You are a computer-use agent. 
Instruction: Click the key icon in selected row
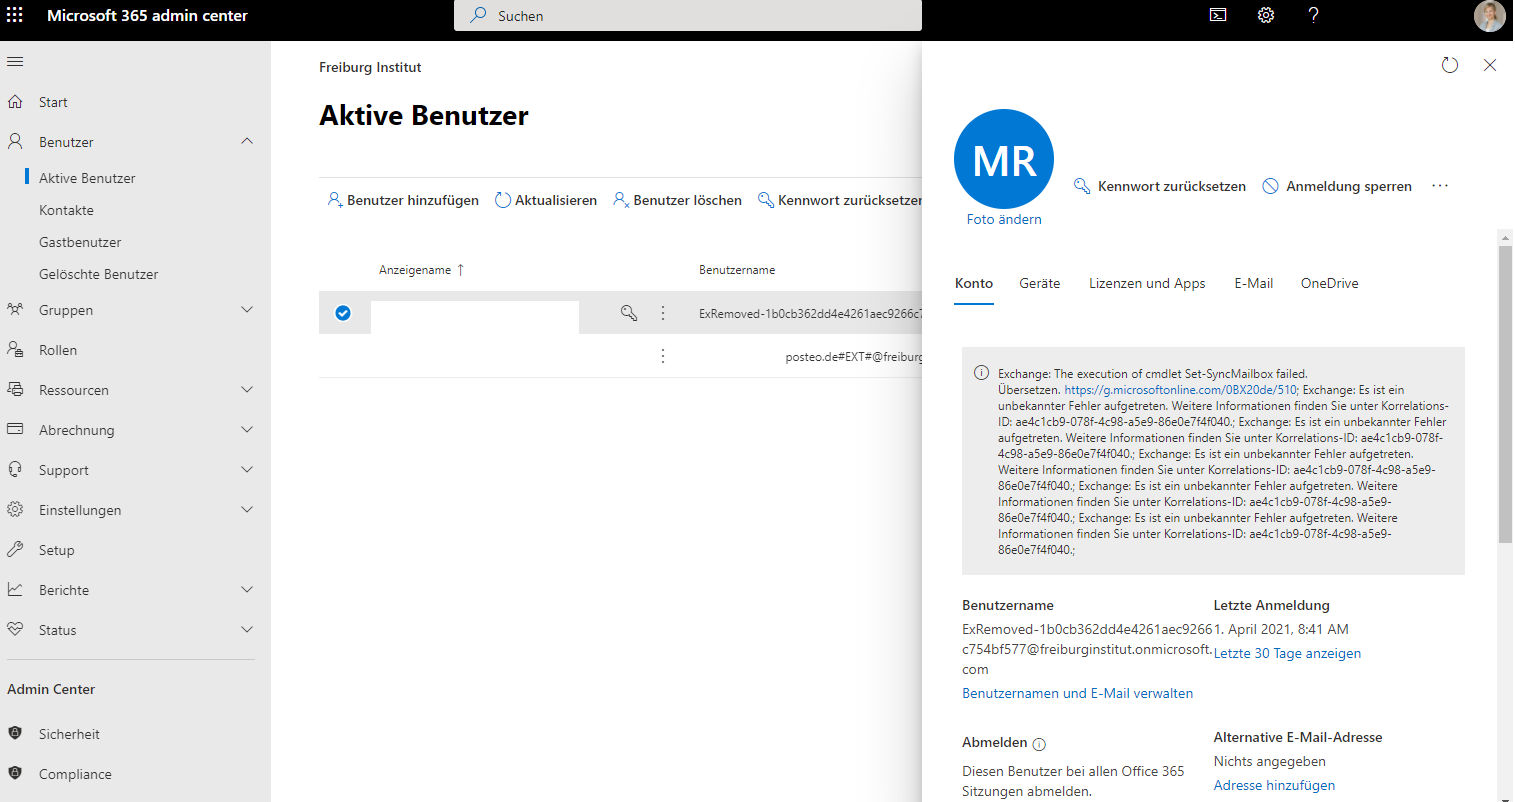(629, 313)
